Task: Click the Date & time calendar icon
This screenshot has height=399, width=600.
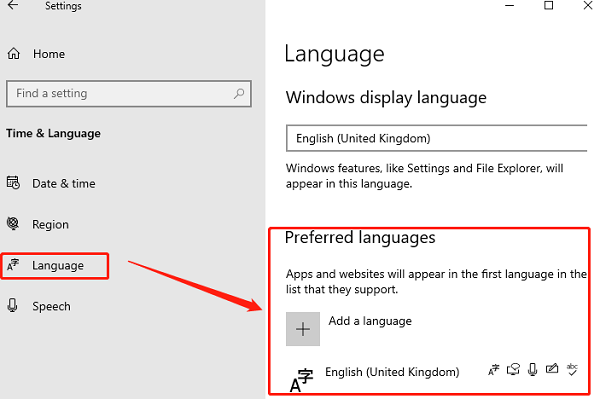Action: [x=13, y=182]
